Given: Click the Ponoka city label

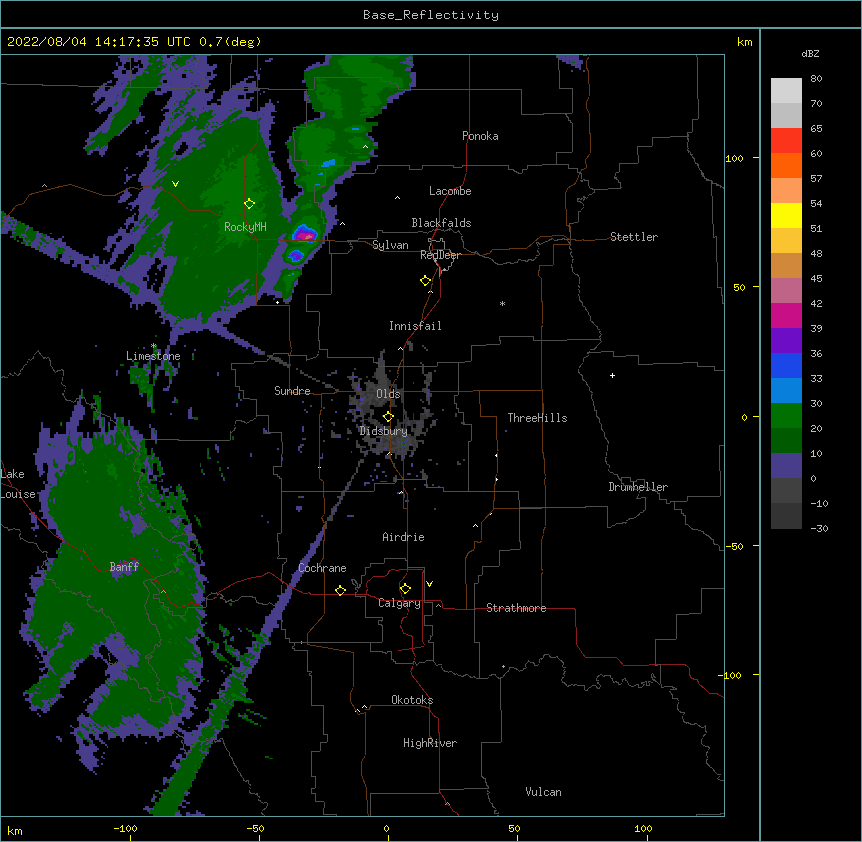Looking at the screenshot, I should (480, 136).
